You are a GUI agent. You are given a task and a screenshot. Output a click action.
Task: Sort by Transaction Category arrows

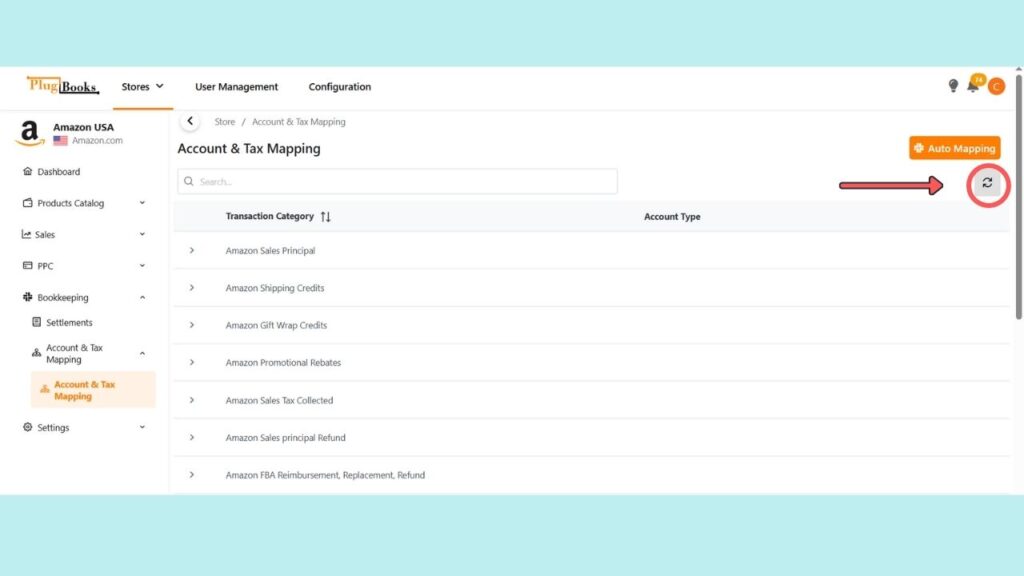(325, 216)
